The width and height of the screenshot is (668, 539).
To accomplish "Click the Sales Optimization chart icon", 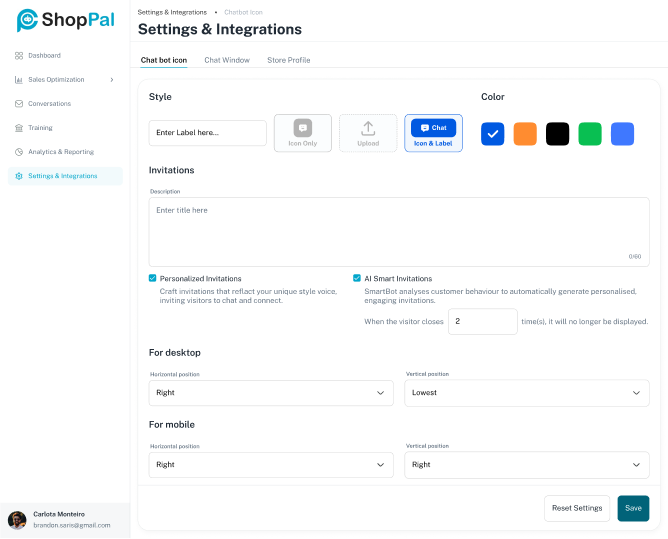I will [19, 80].
